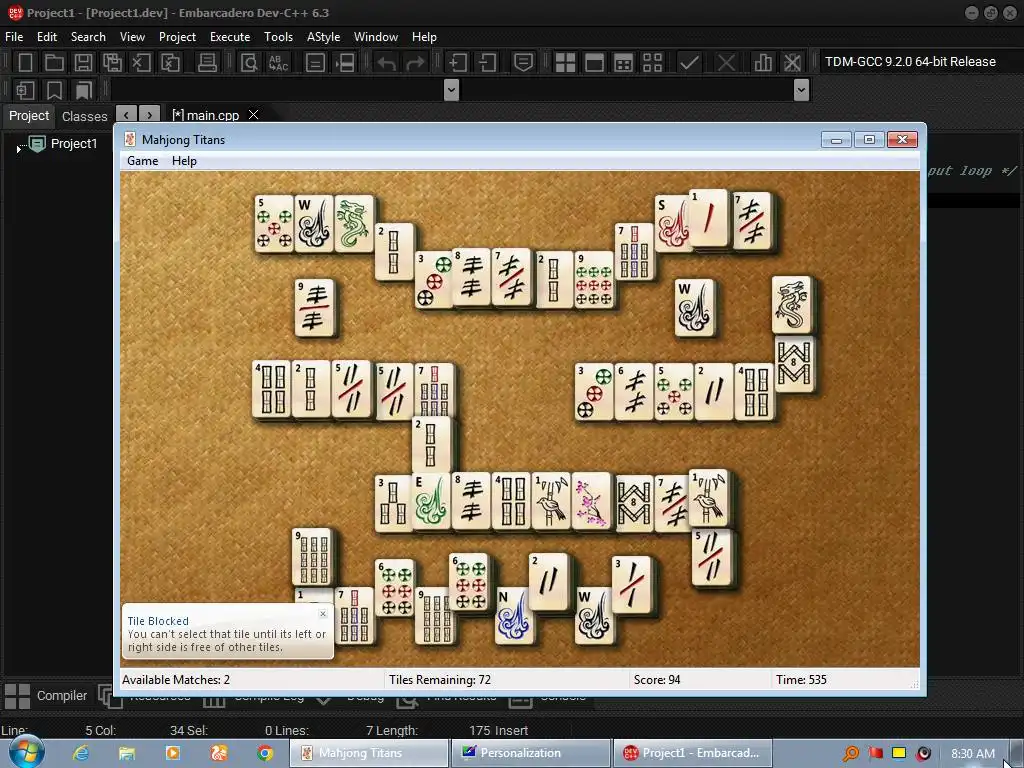Screen dimensions: 1024x768
Task: Click the Close file toolbar icon
Action: [x=141, y=63]
